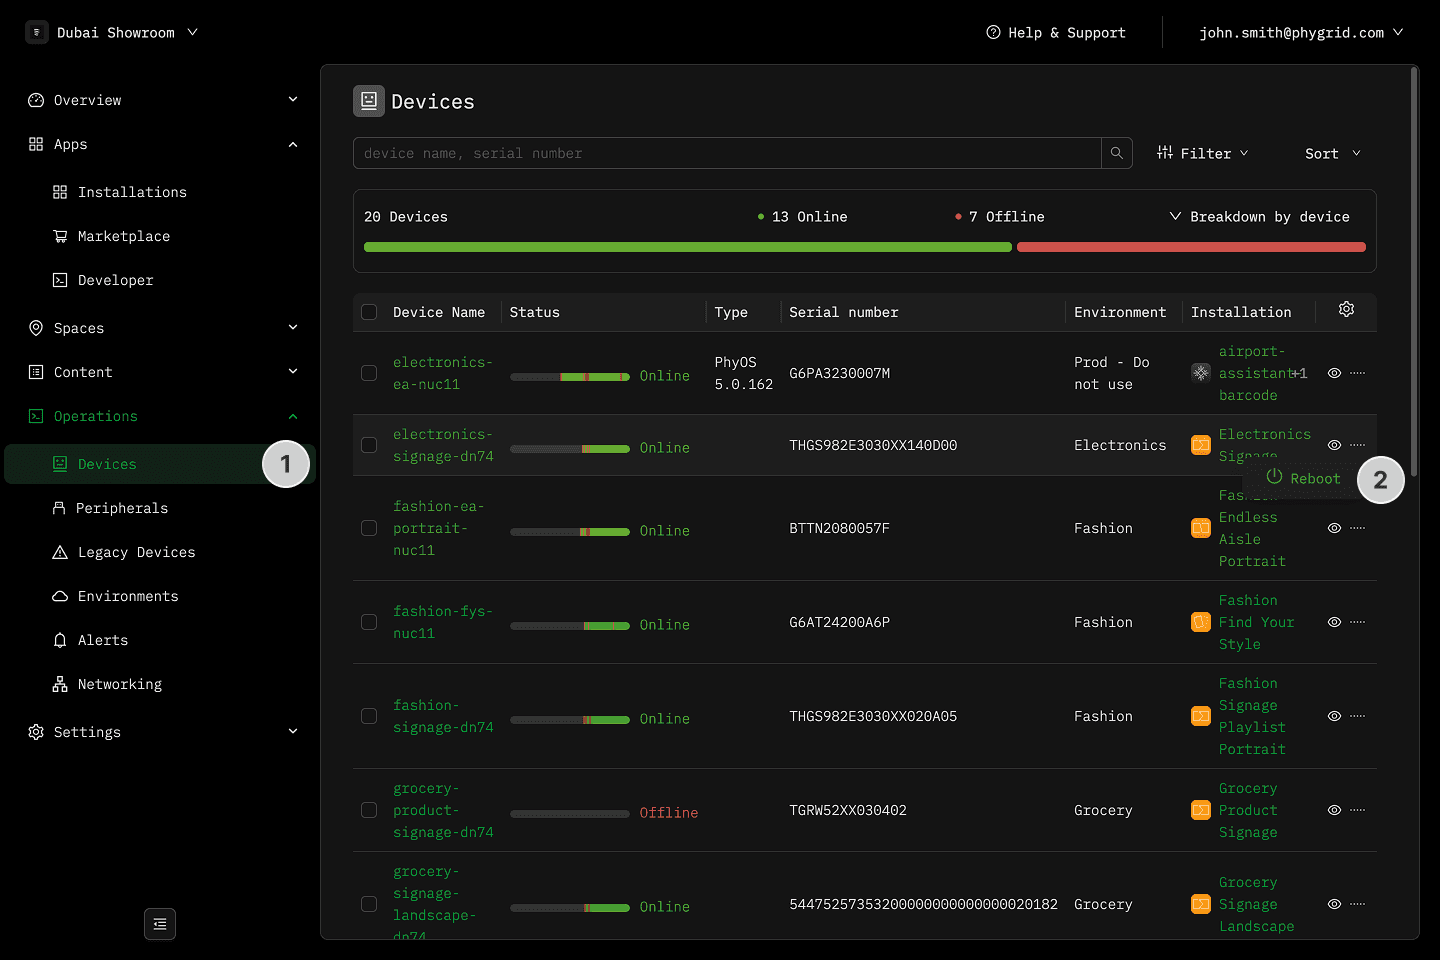
Task: Open the Filter dropdown
Action: click(x=1203, y=153)
